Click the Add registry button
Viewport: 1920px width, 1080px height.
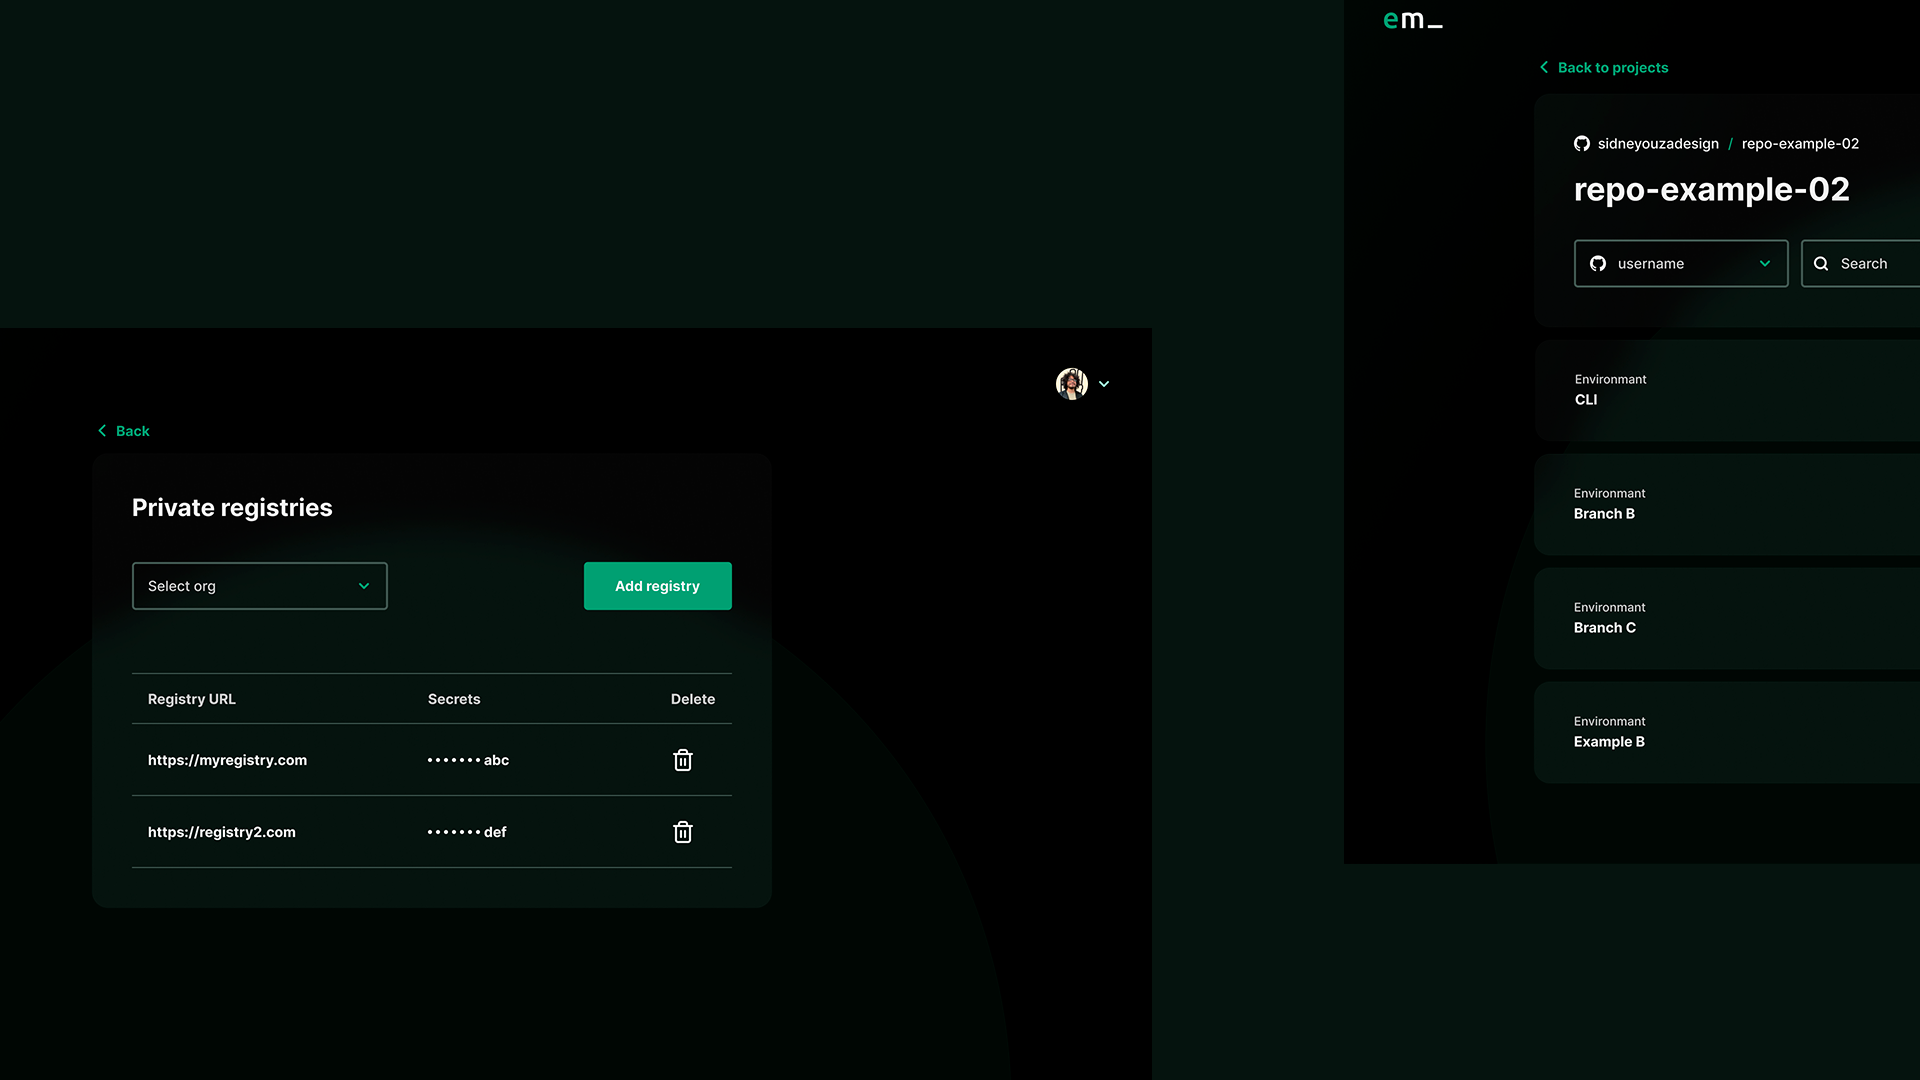tap(657, 586)
